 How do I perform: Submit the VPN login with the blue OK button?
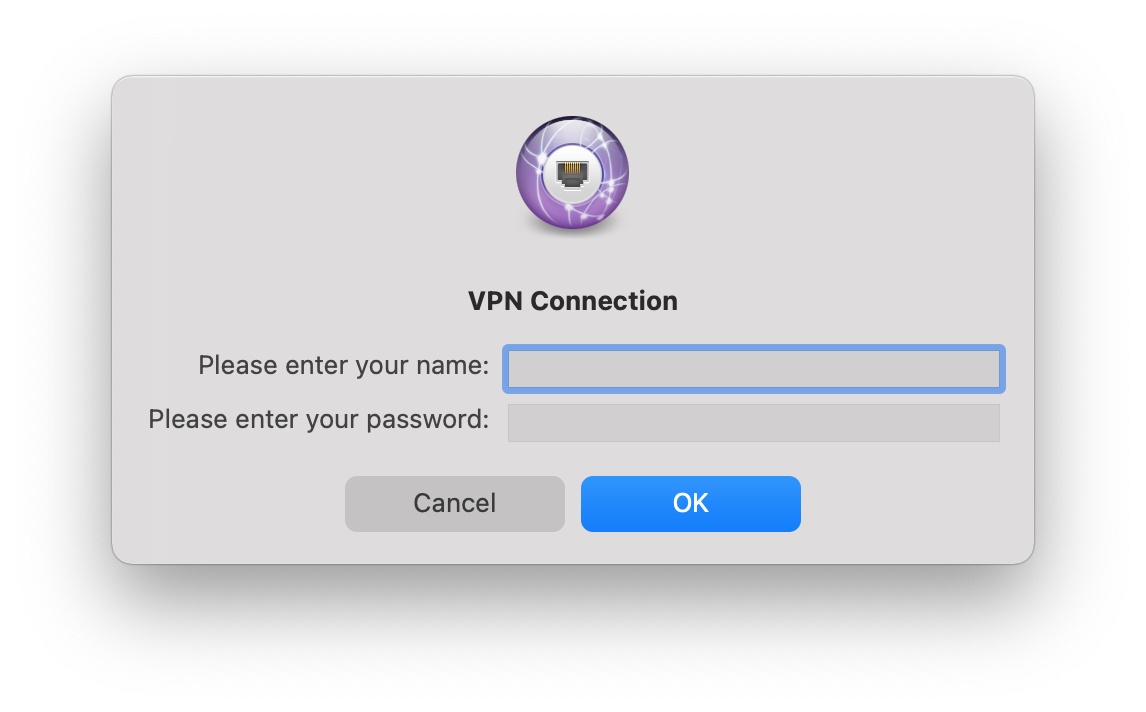691,504
